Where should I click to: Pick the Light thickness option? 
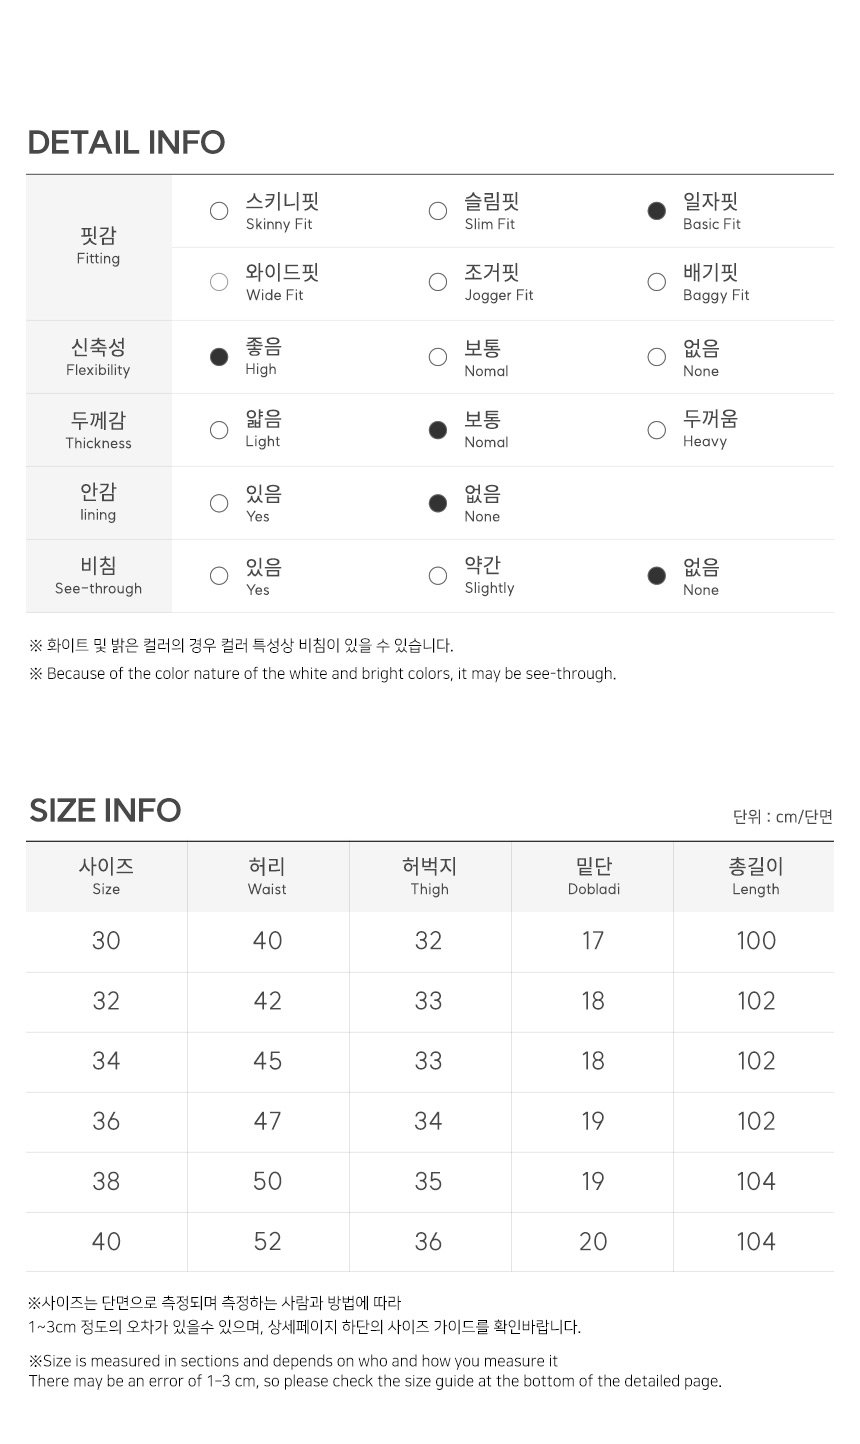219,430
